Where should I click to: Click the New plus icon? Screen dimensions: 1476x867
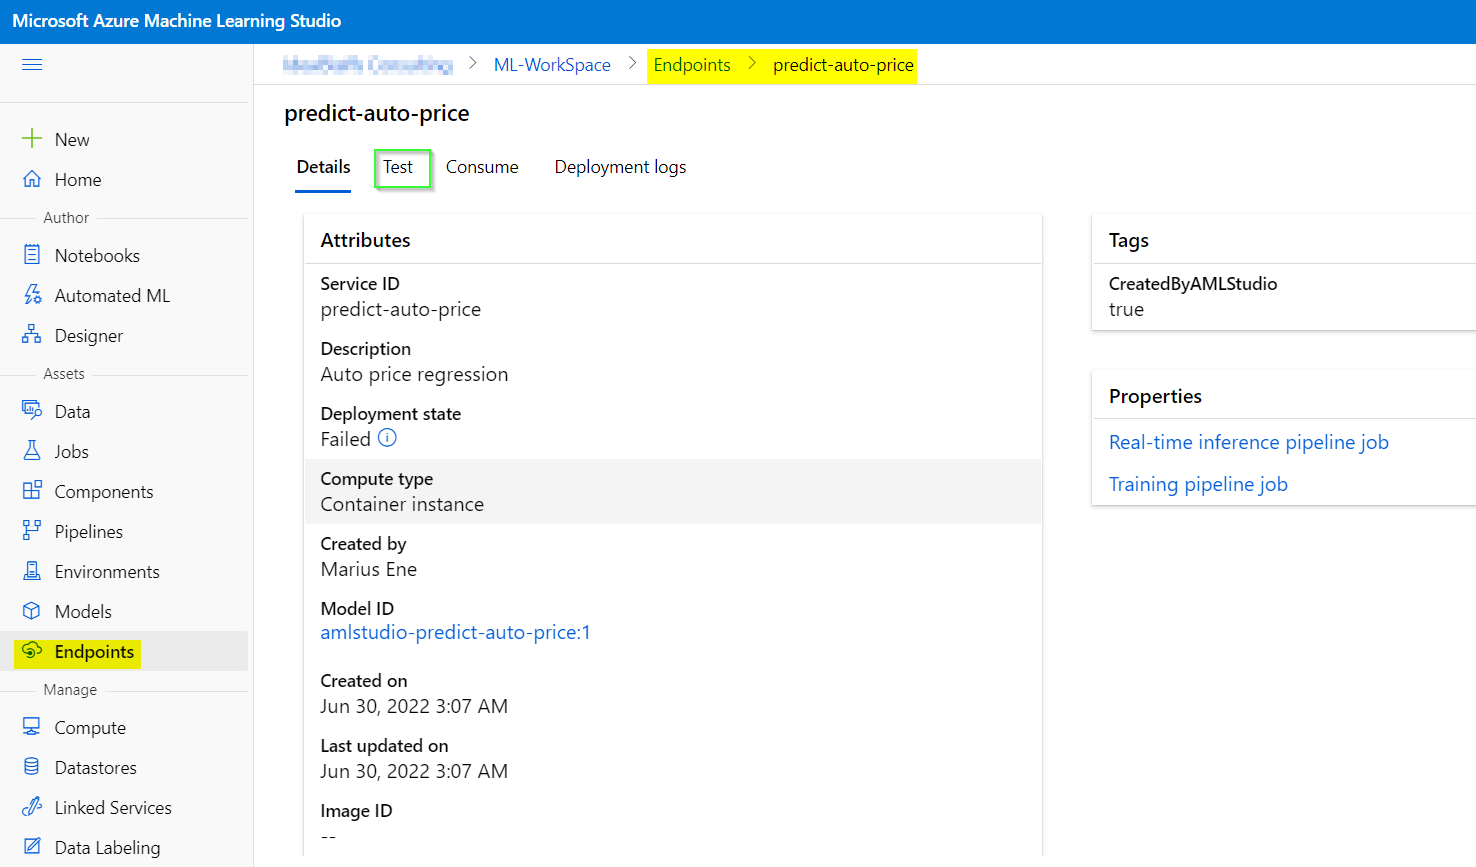32,139
